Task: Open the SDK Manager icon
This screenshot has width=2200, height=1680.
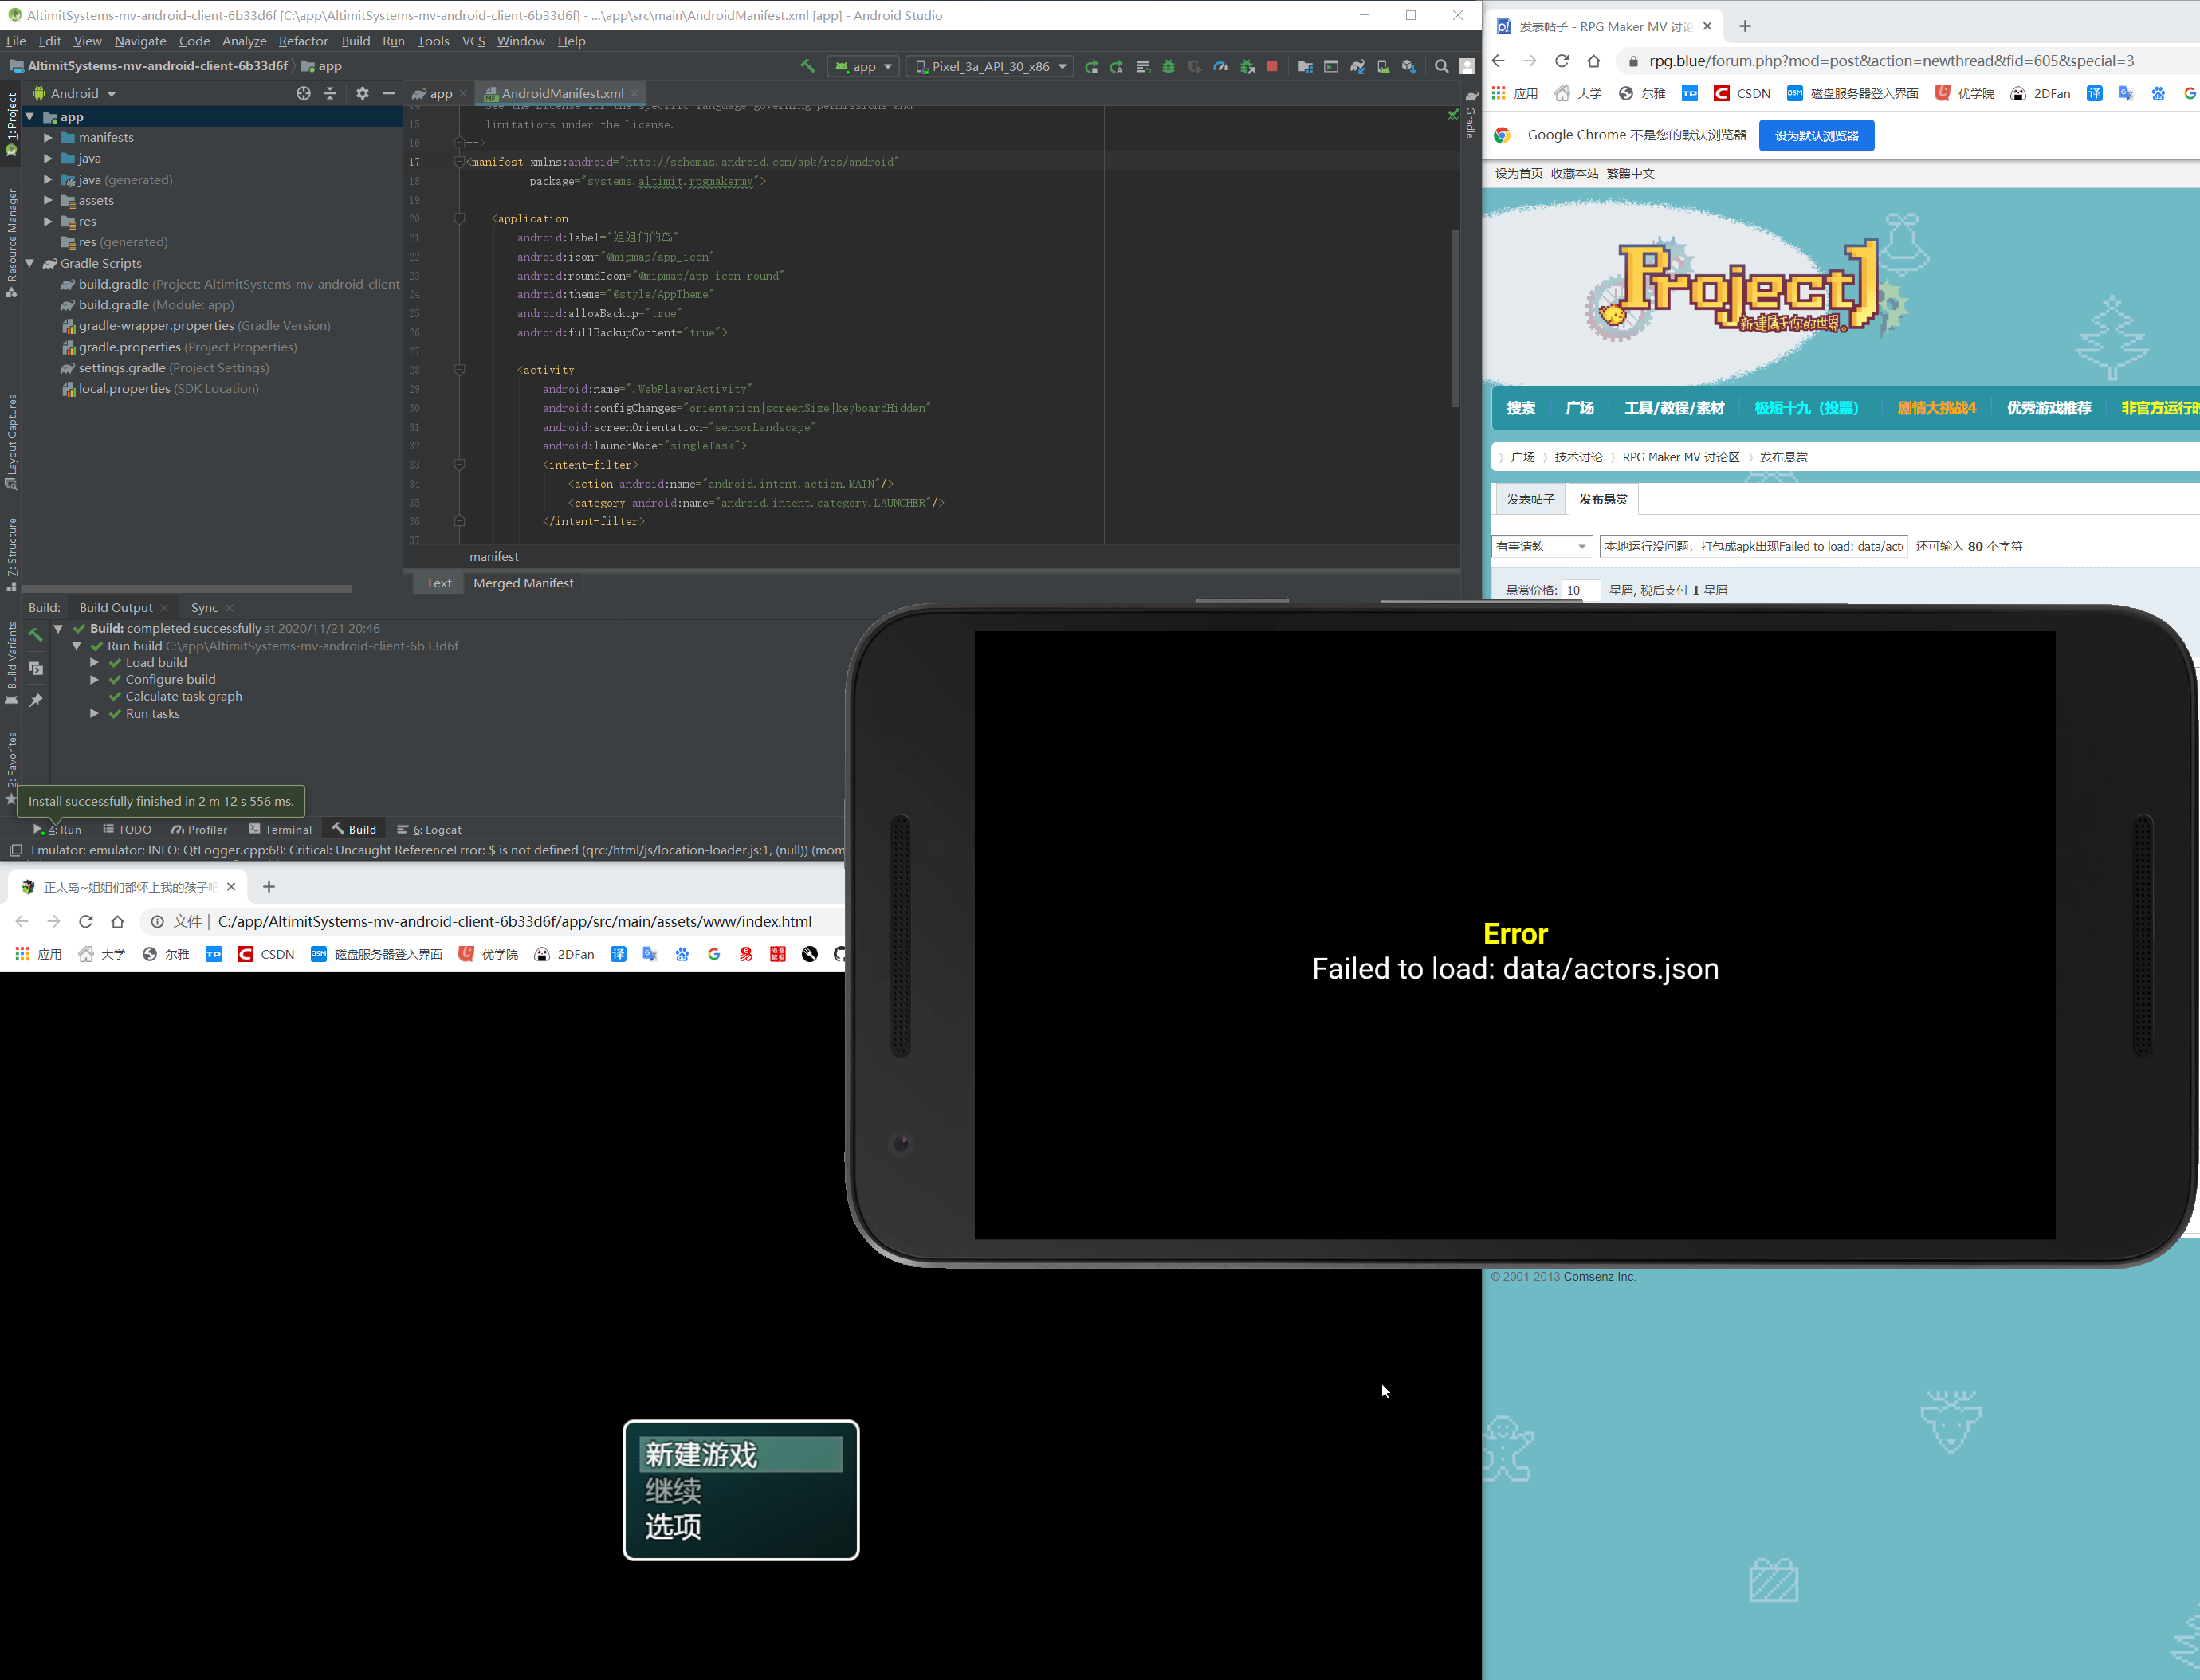Action: [x=1409, y=66]
